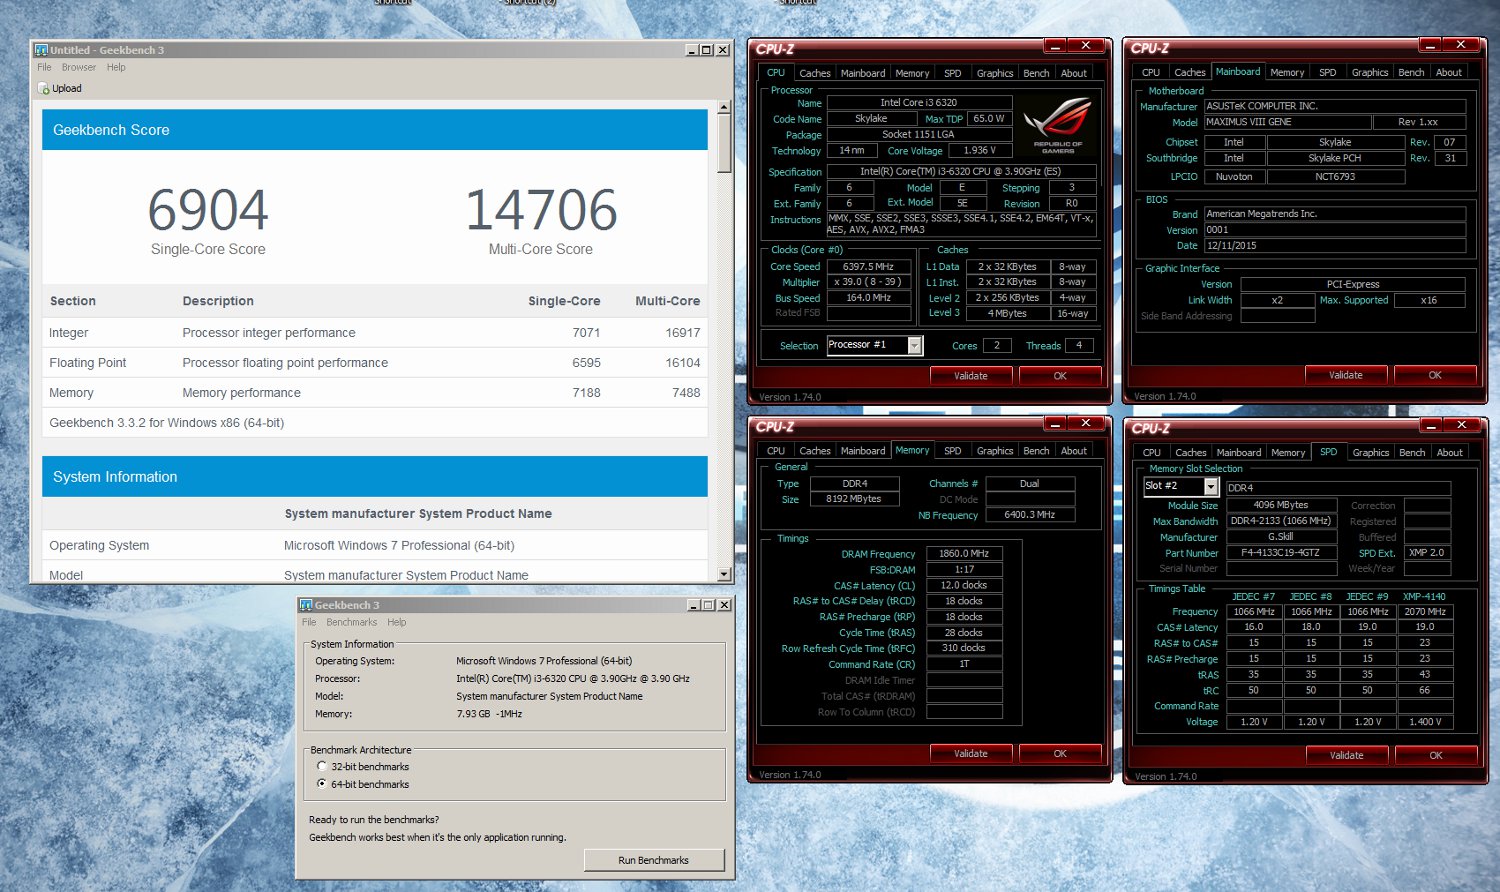This screenshot has width=1500, height=892.
Task: Open Browser menu in Geekbench results window
Action: [x=79, y=67]
